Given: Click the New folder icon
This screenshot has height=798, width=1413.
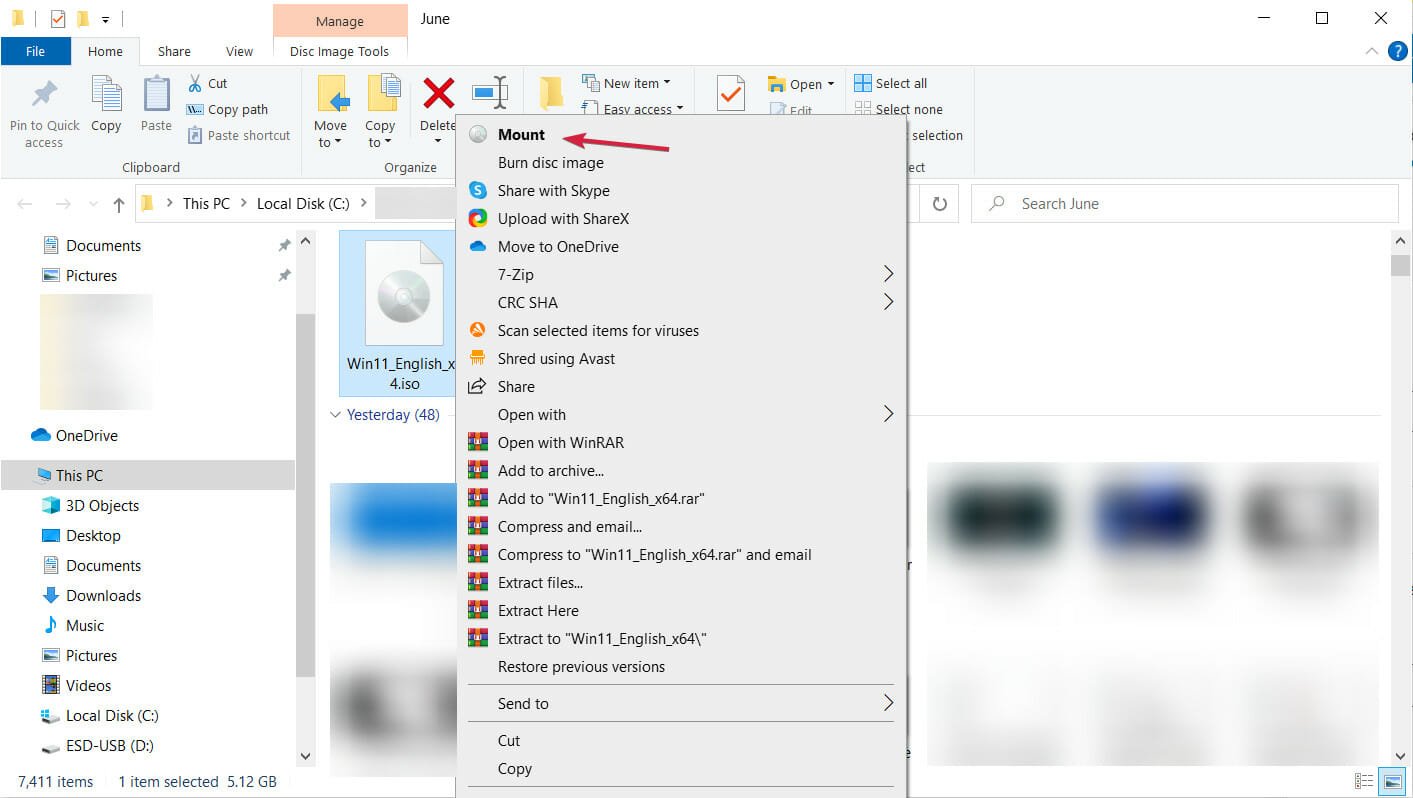Looking at the screenshot, I should click(x=551, y=92).
